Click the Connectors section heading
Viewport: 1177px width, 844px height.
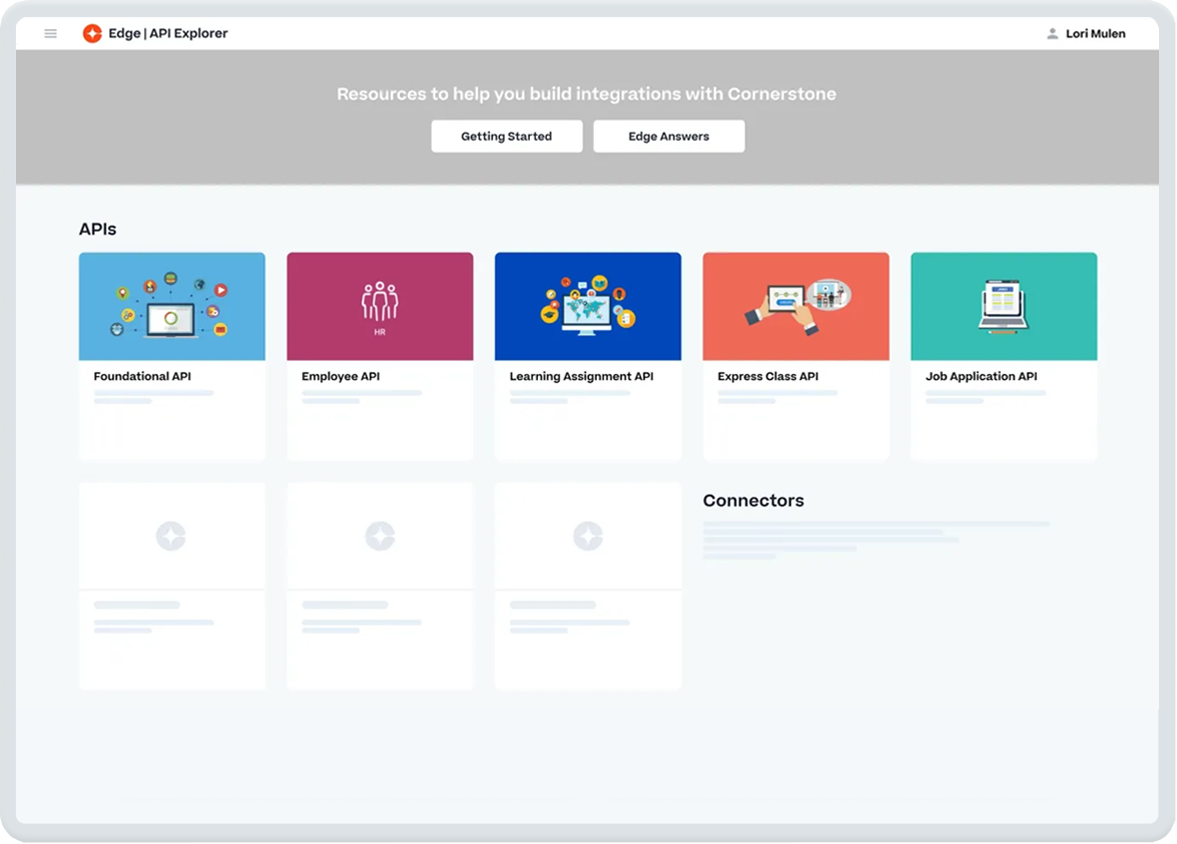click(x=753, y=500)
